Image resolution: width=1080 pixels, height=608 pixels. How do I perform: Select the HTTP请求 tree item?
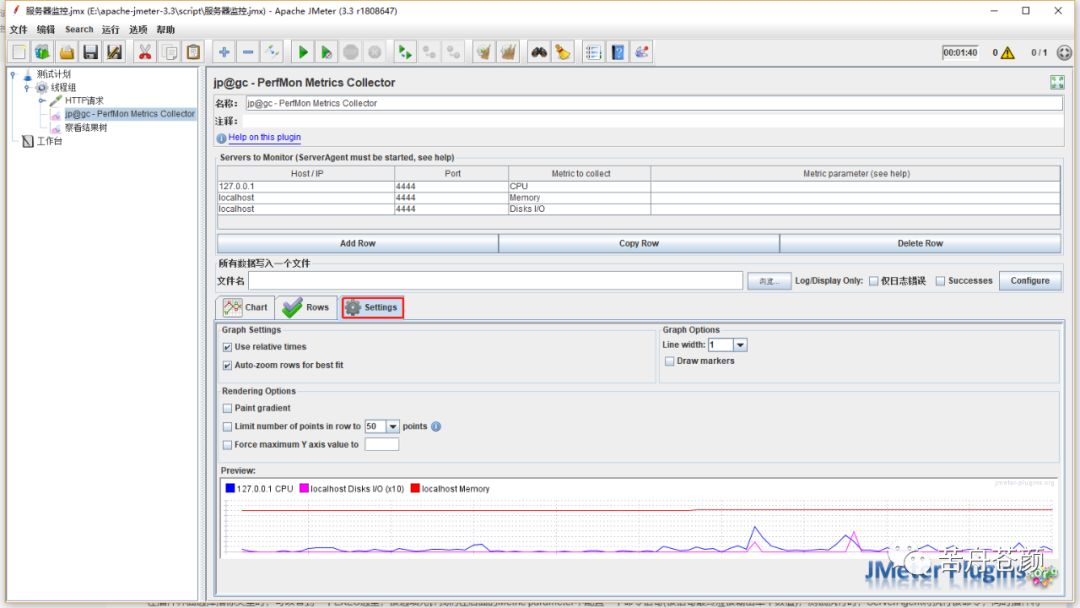(84, 101)
